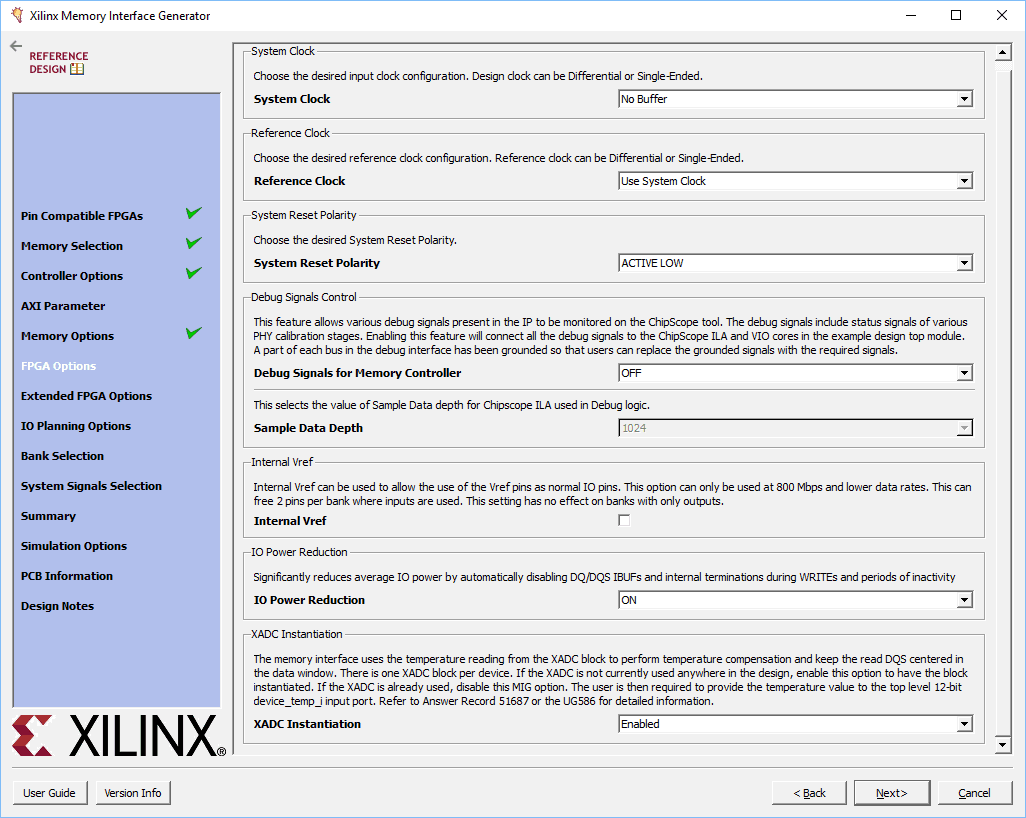Open the User Guide

coord(49,793)
